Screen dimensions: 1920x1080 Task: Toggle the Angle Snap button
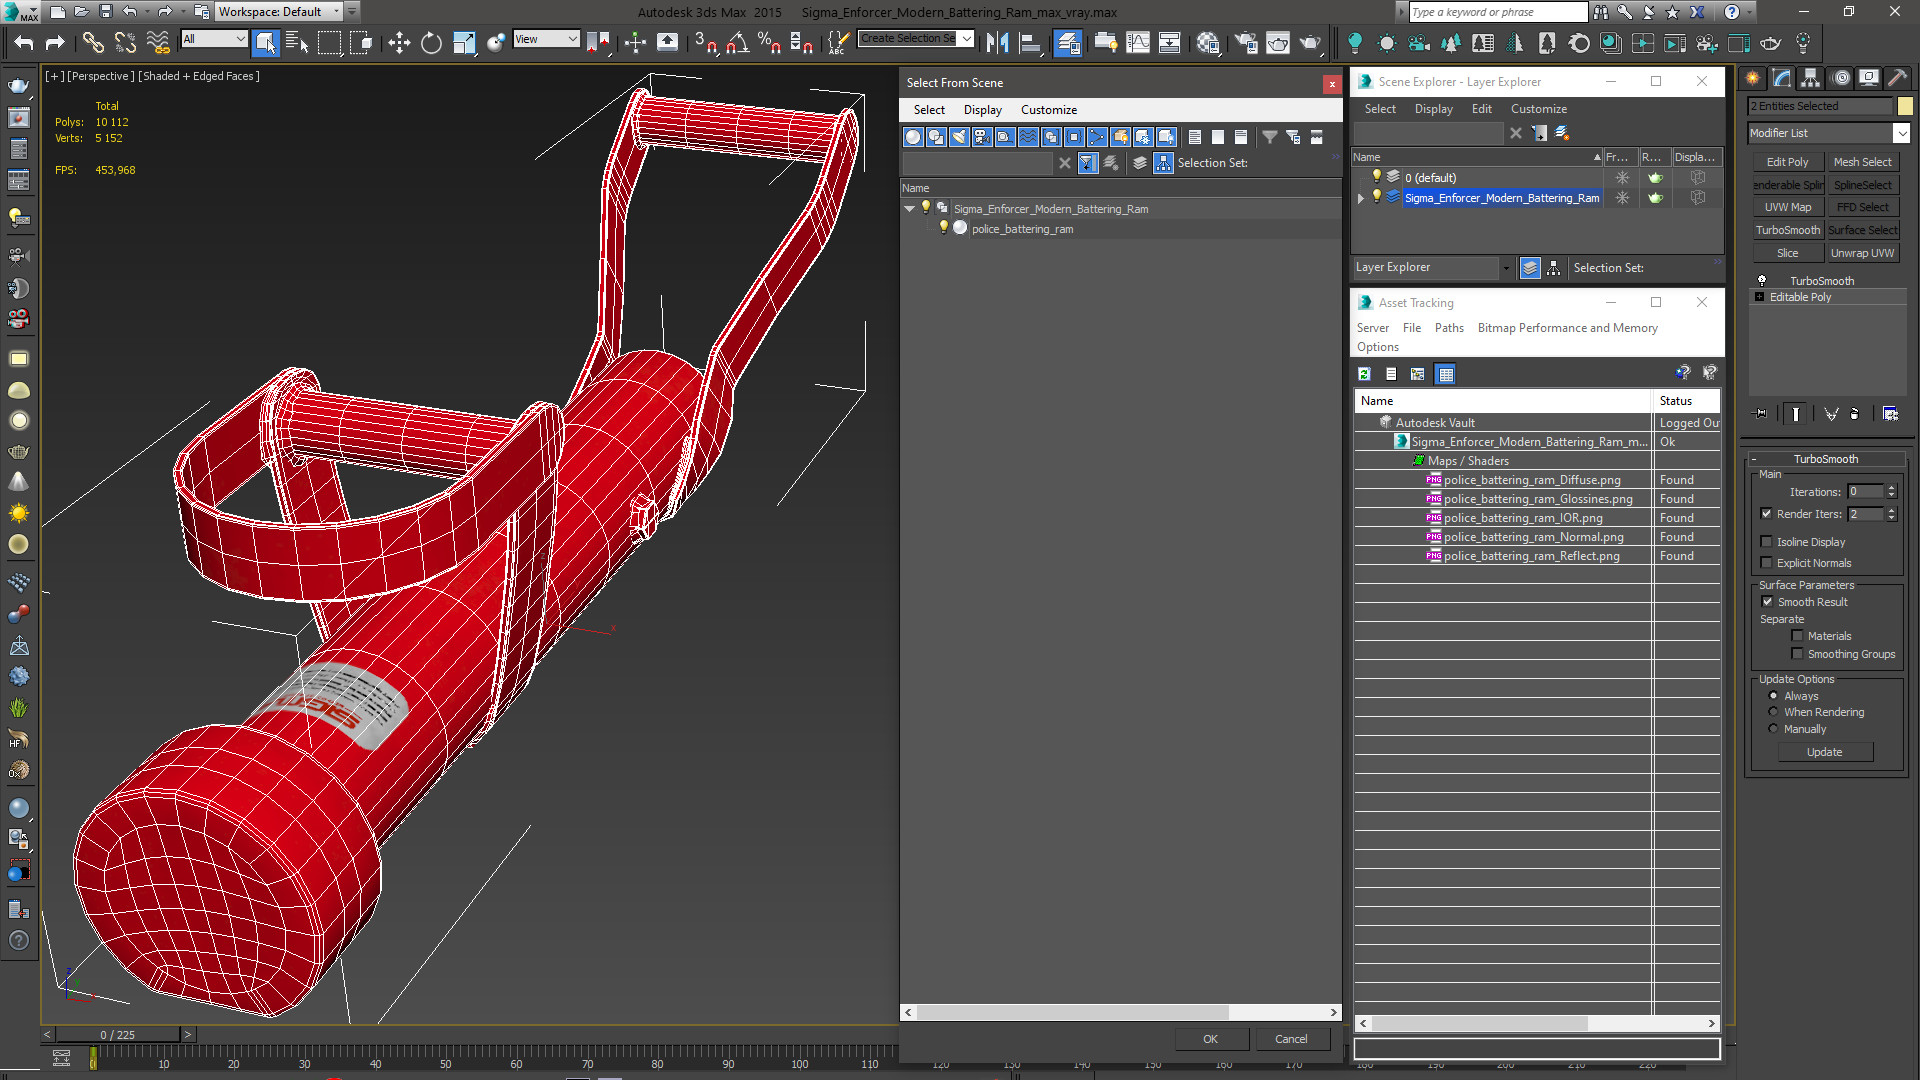tap(738, 43)
